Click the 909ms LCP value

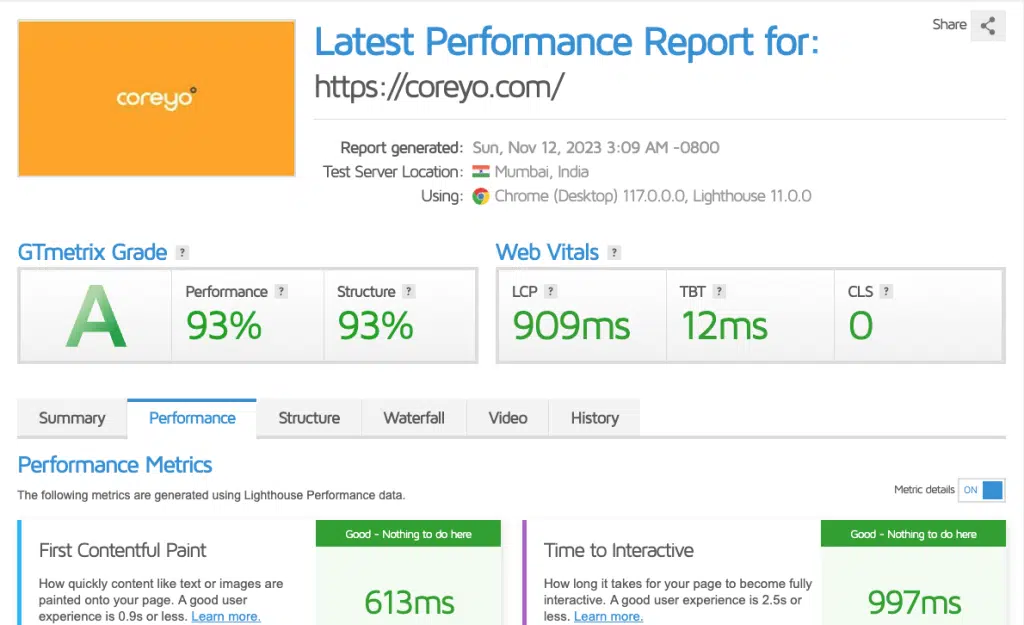(x=571, y=326)
